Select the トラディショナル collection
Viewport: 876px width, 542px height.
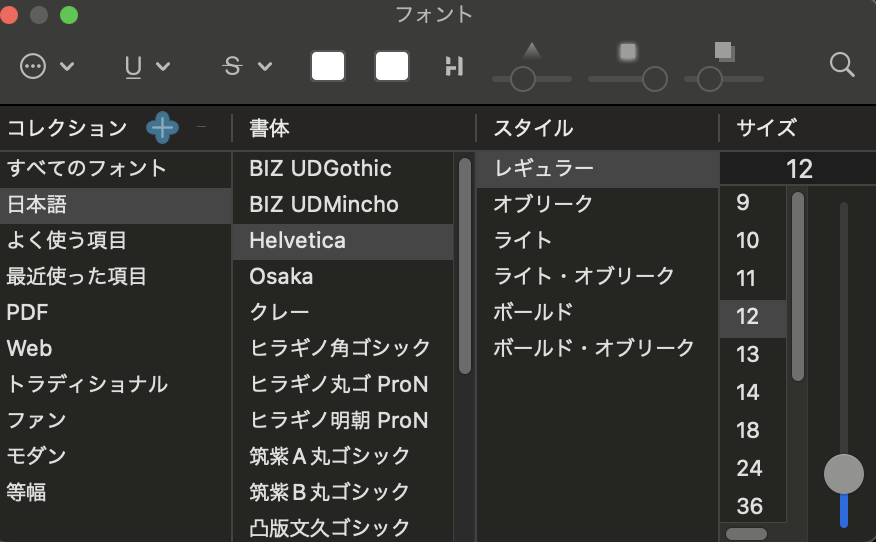[116, 384]
